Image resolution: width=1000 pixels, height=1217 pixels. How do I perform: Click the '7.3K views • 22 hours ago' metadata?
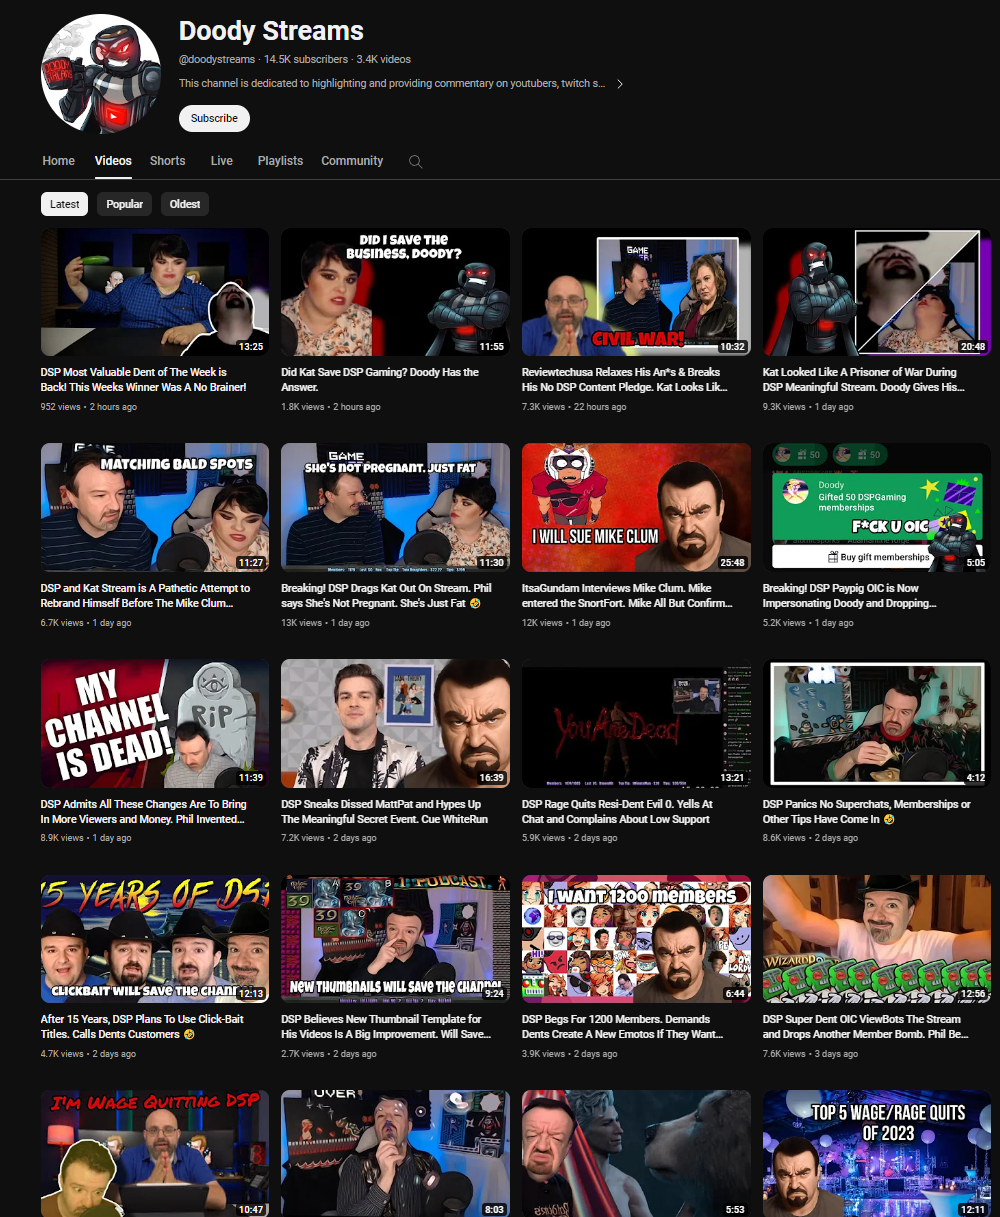[574, 407]
